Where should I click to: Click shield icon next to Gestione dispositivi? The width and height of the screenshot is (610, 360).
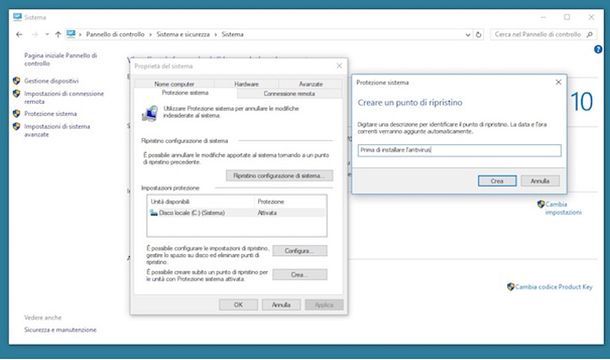click(16, 81)
